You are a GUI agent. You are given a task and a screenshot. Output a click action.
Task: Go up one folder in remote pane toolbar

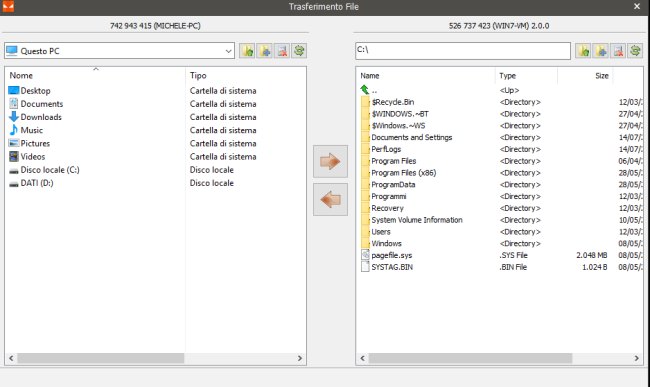click(x=583, y=51)
